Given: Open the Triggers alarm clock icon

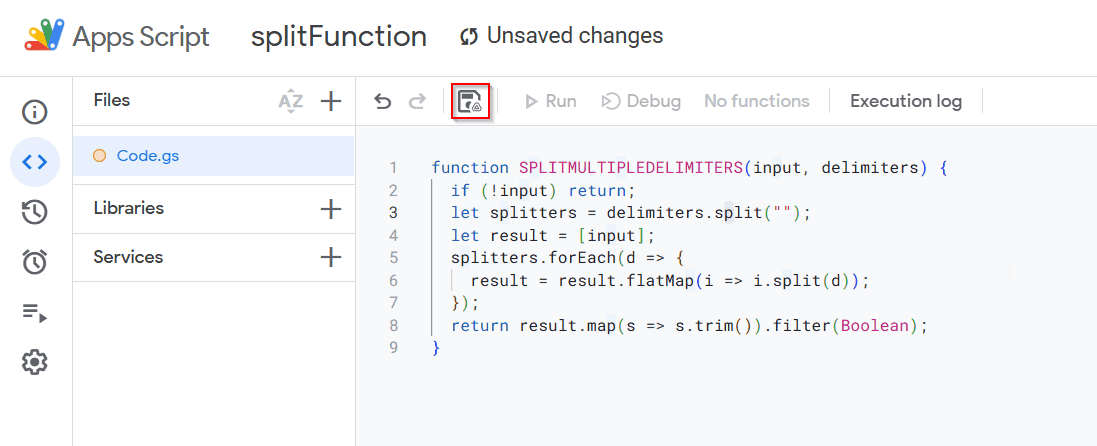Looking at the screenshot, I should (35, 263).
